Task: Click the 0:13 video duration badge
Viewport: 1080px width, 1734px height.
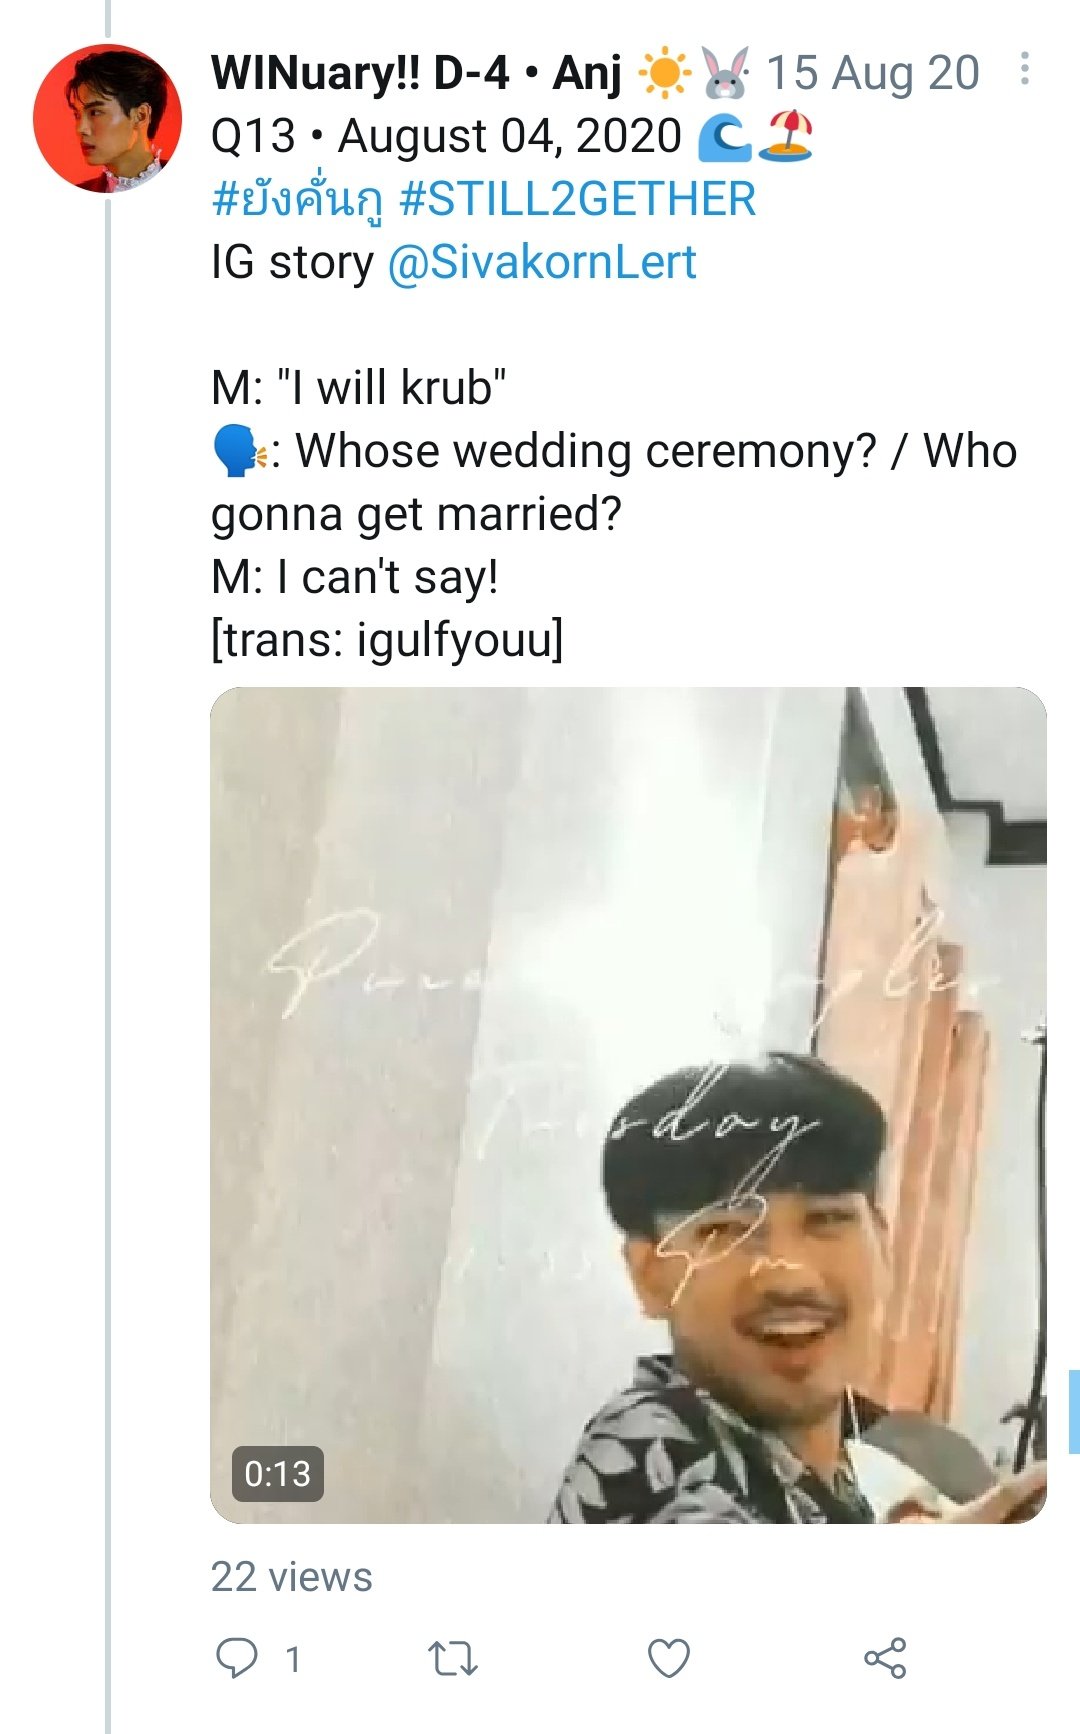Action: [277, 1473]
